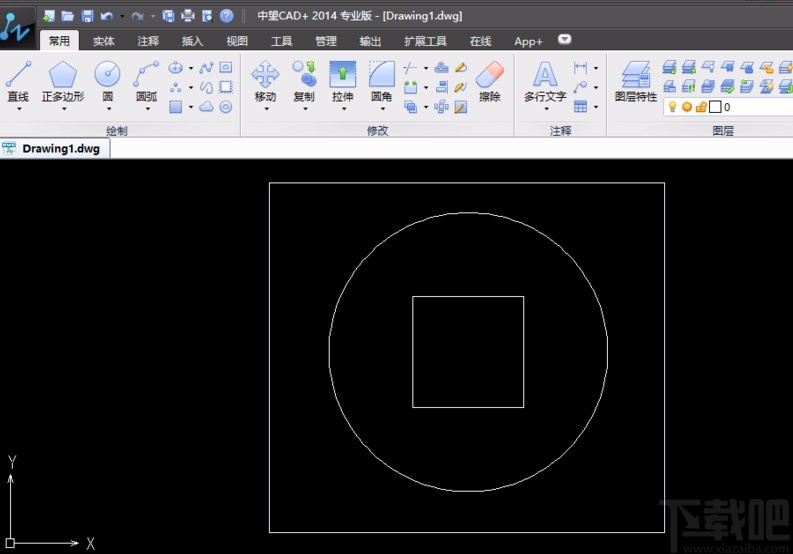Use the 擦除 (Erase) tool

coord(489,75)
